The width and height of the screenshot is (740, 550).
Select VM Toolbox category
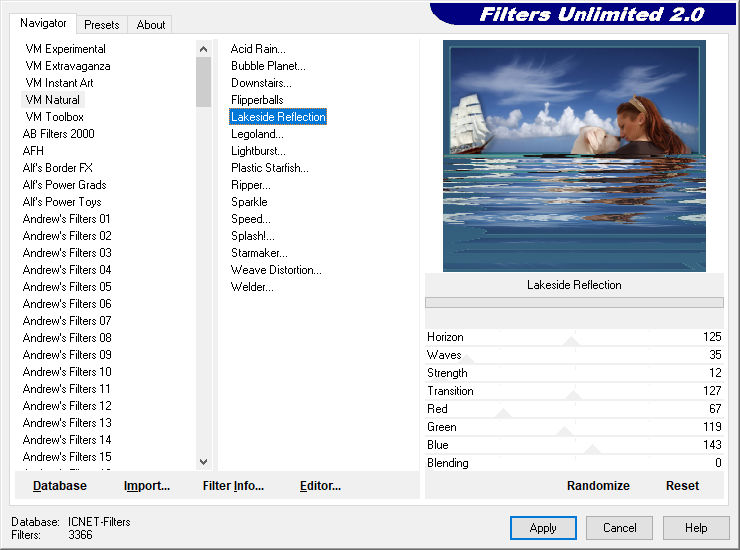point(55,117)
